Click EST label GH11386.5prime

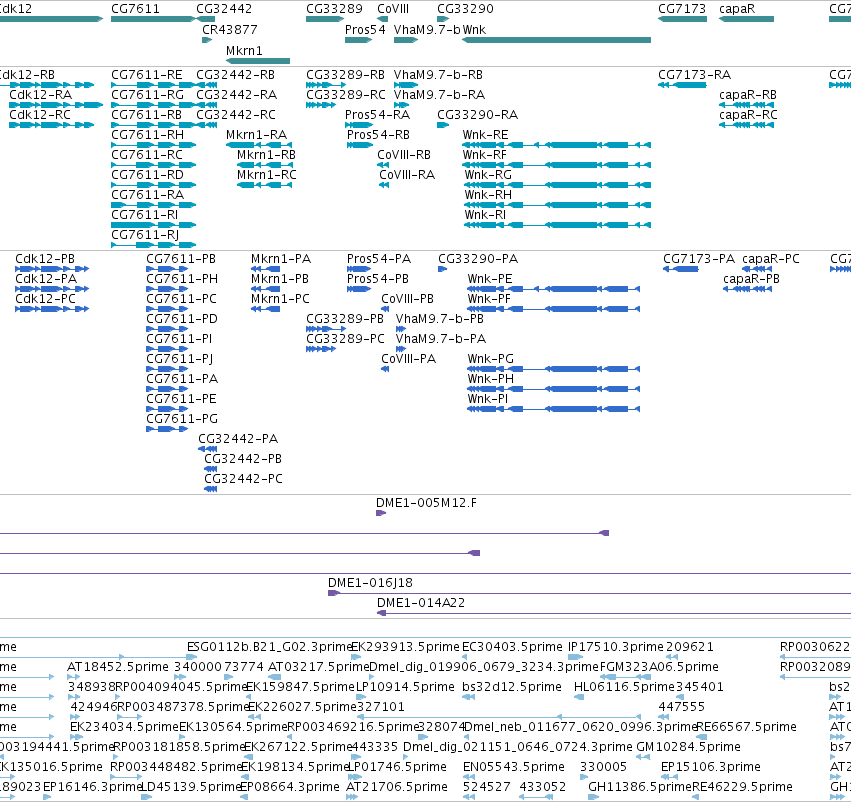[640, 787]
